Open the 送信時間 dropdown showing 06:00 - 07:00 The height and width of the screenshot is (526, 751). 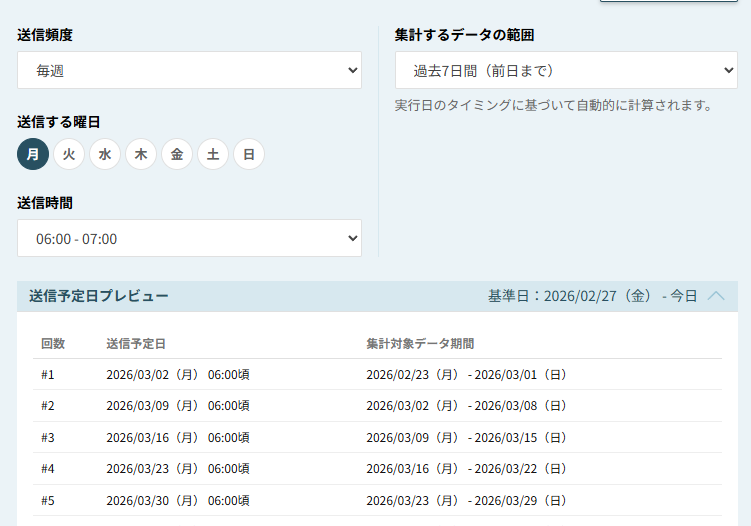189,238
